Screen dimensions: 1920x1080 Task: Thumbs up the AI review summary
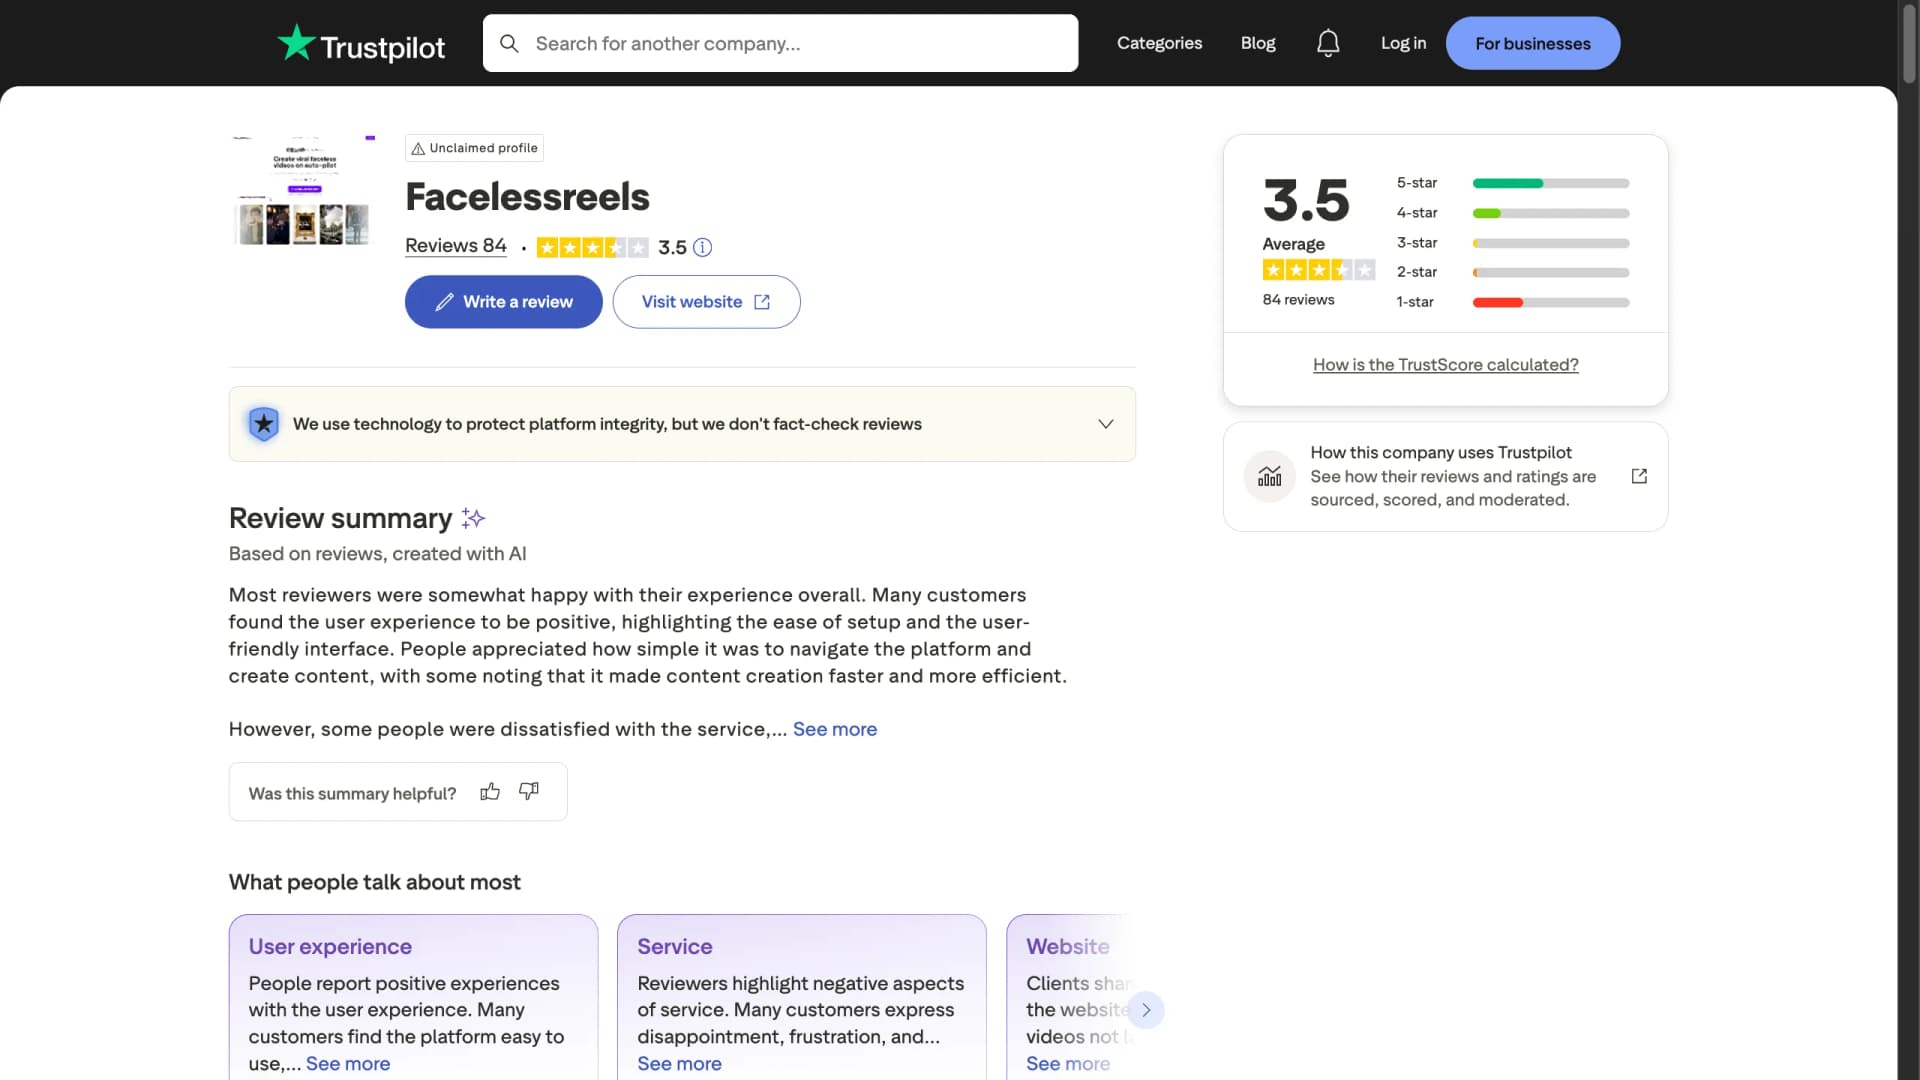(489, 791)
